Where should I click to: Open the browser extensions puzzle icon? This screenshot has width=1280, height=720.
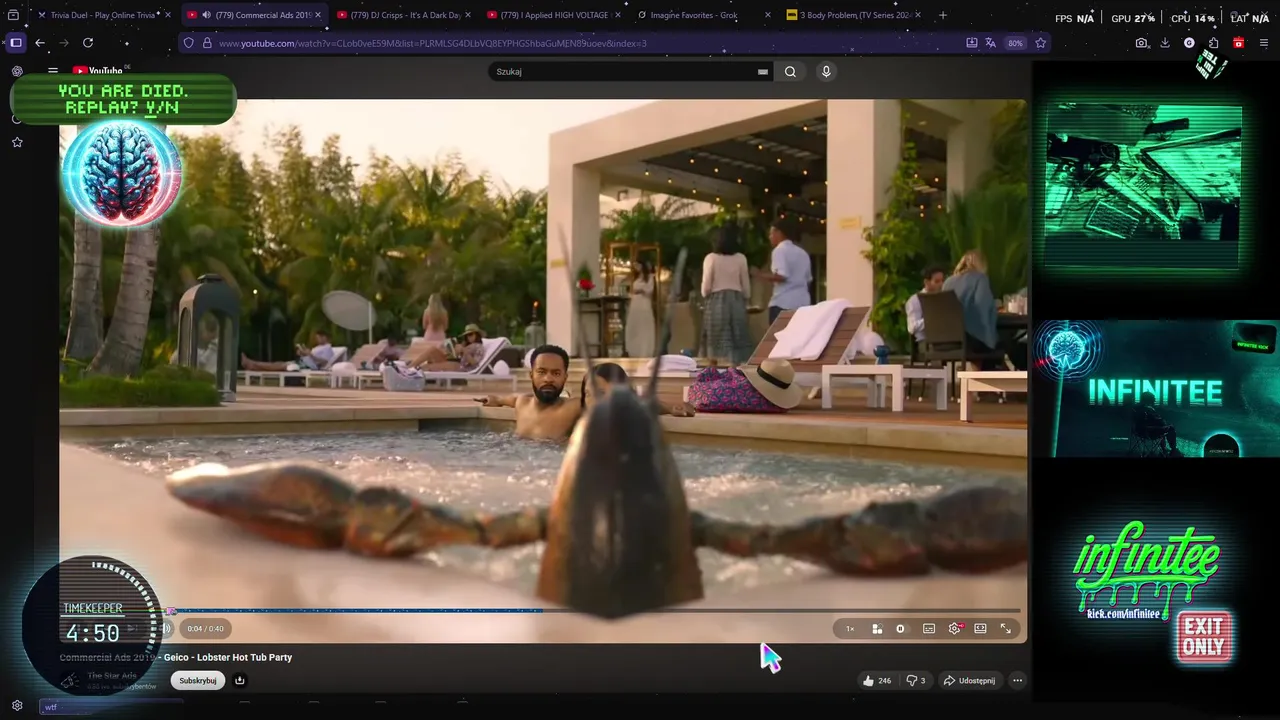(1213, 43)
